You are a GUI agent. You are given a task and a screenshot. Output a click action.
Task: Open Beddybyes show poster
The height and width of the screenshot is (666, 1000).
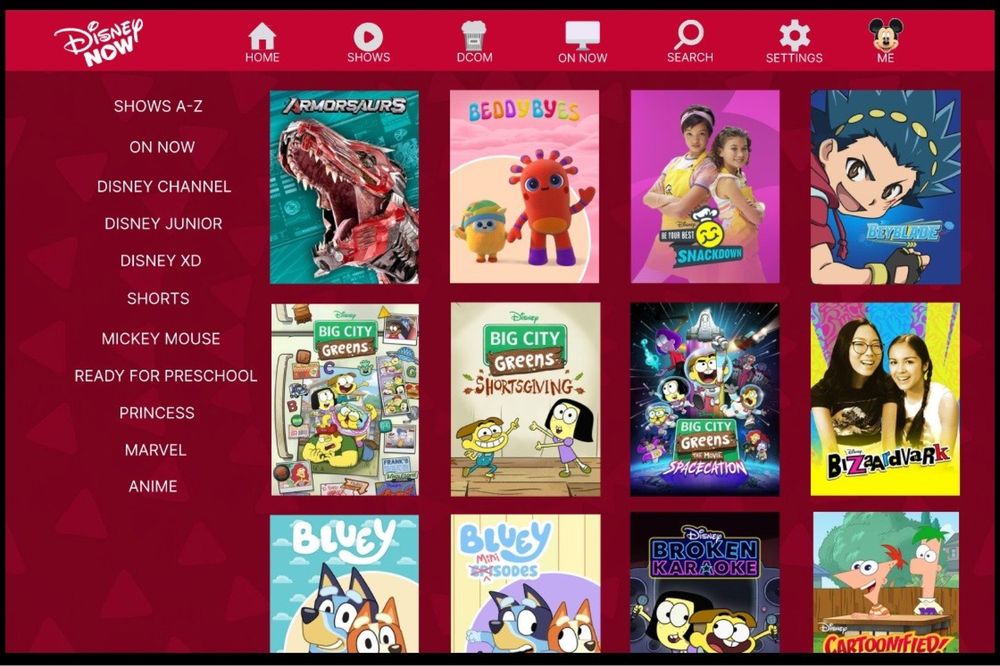[x=524, y=187]
